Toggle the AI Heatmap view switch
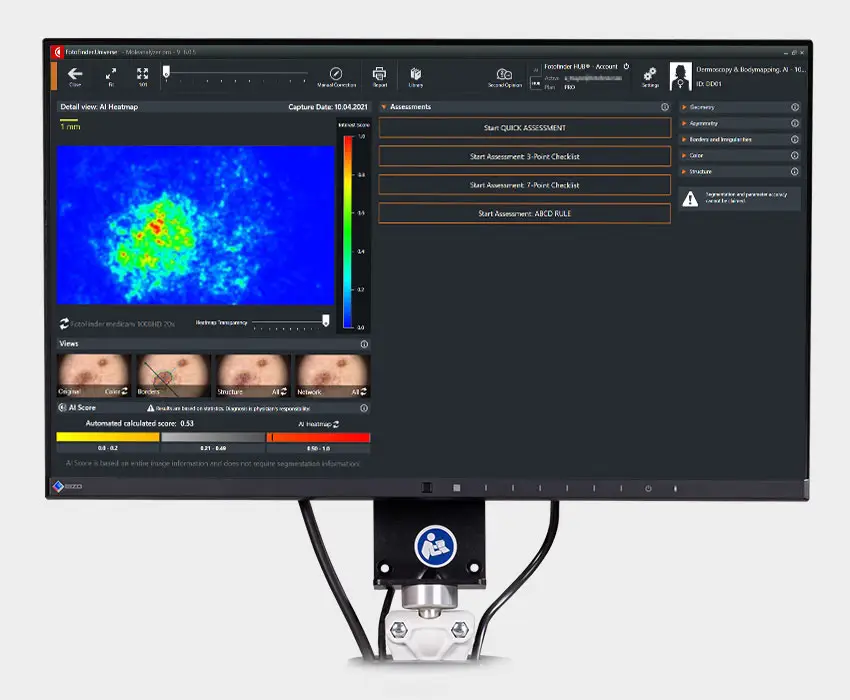This screenshot has width=850, height=700. 337,424
